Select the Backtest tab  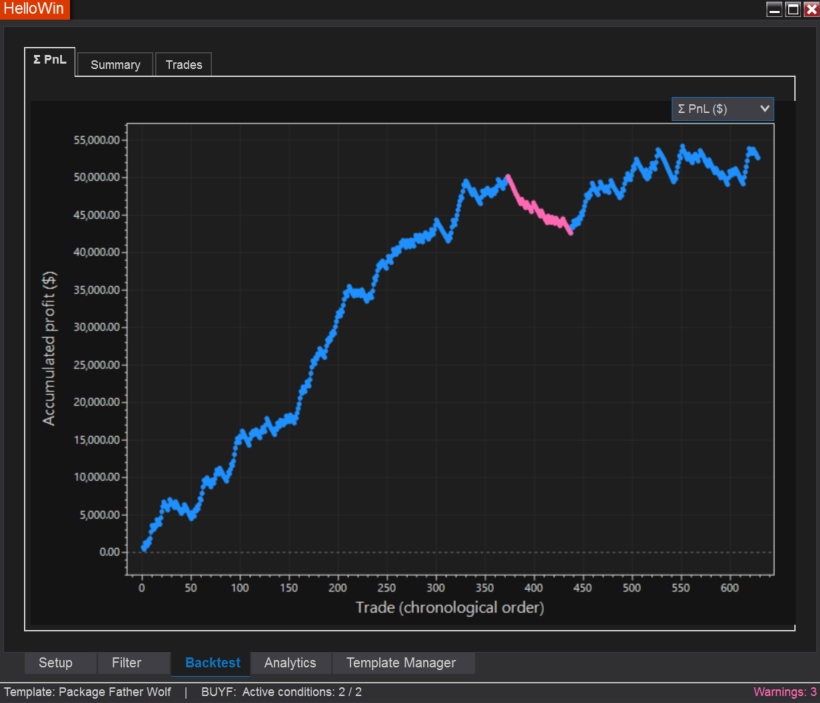pos(212,663)
